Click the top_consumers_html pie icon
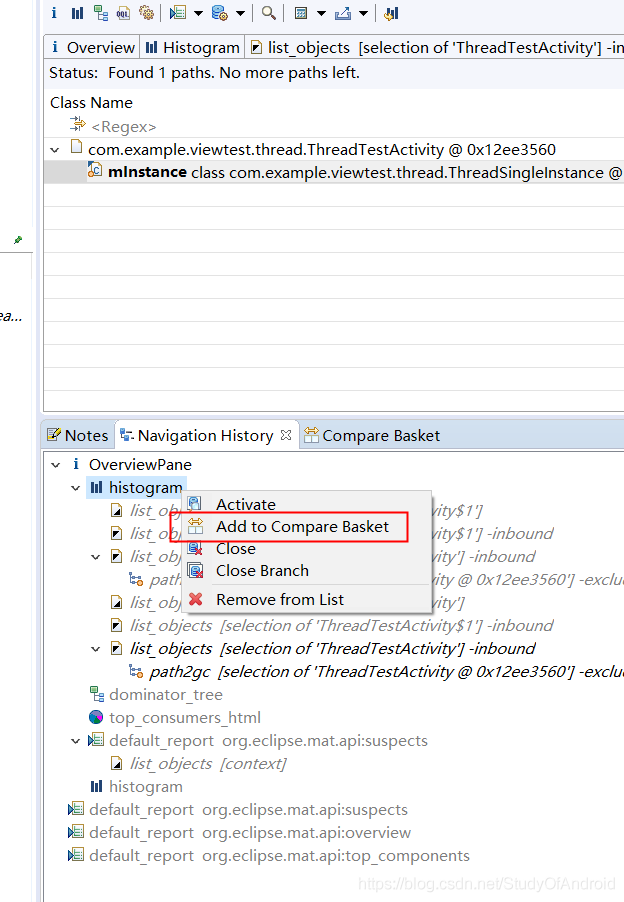The image size is (624, 902). point(96,717)
